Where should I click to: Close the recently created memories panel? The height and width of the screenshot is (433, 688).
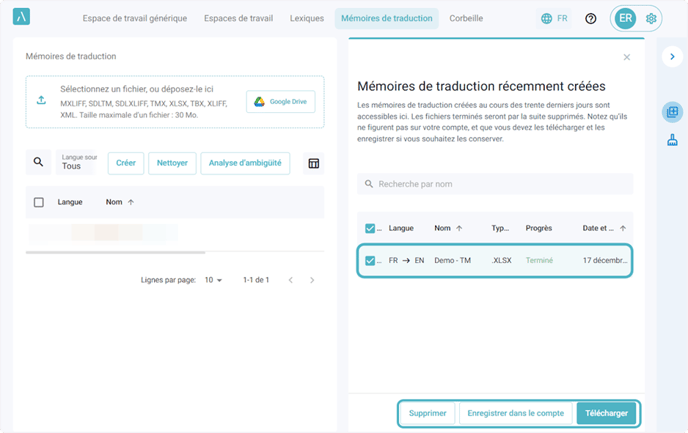[x=627, y=57]
